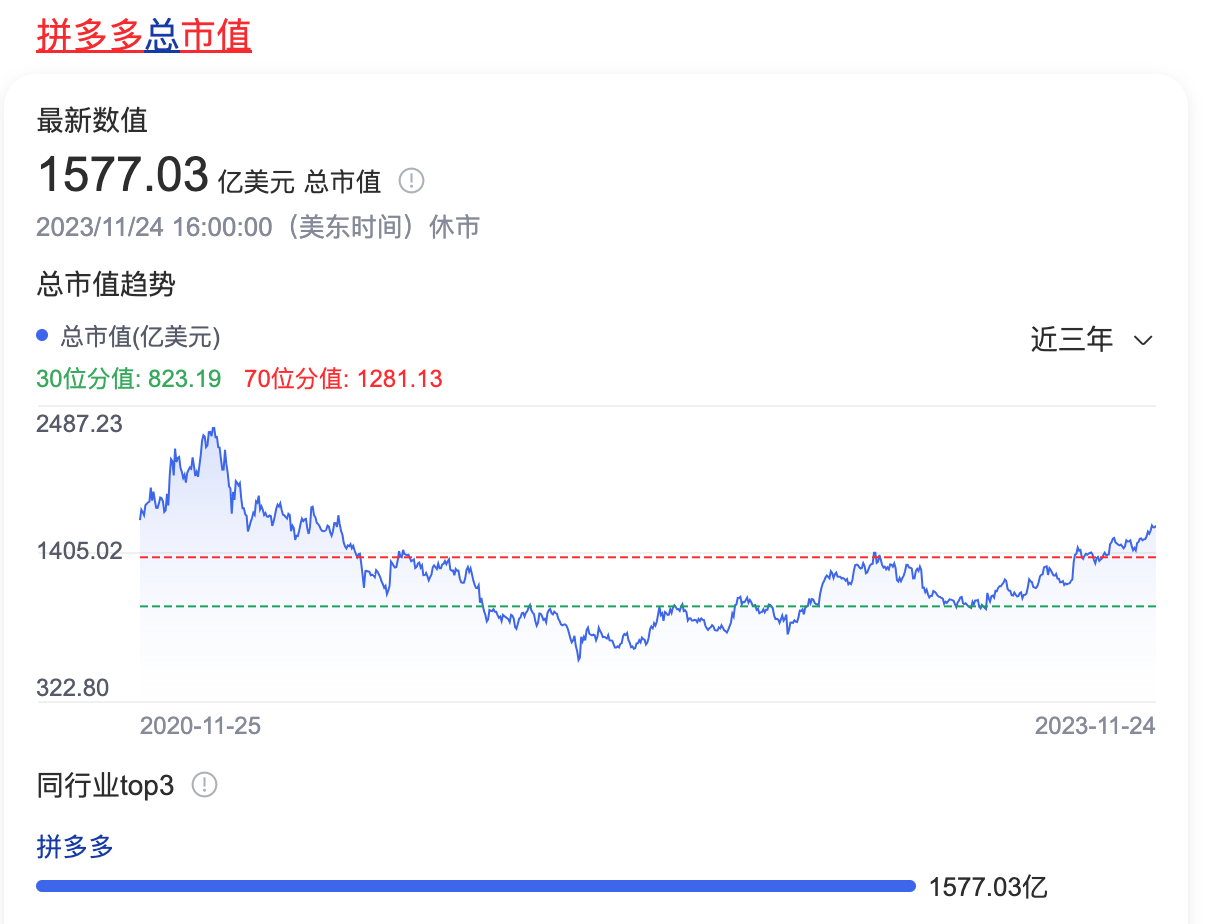Click the green dashed 30th percentile line
Image resolution: width=1218 pixels, height=924 pixels.
point(648,606)
